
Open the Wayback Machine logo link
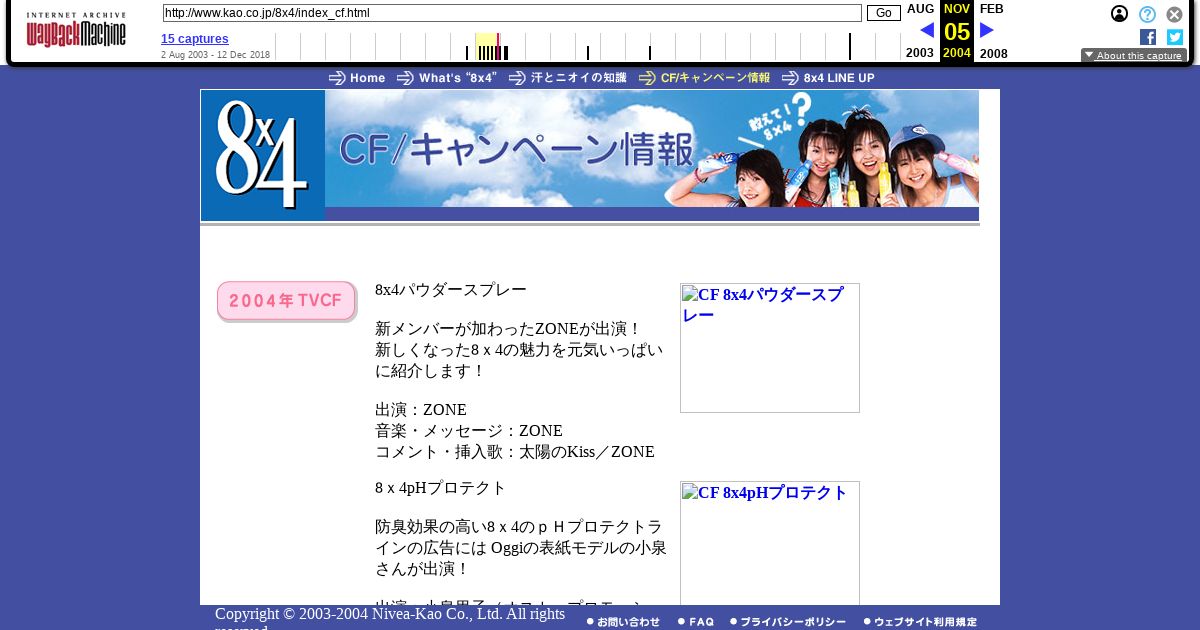76,30
